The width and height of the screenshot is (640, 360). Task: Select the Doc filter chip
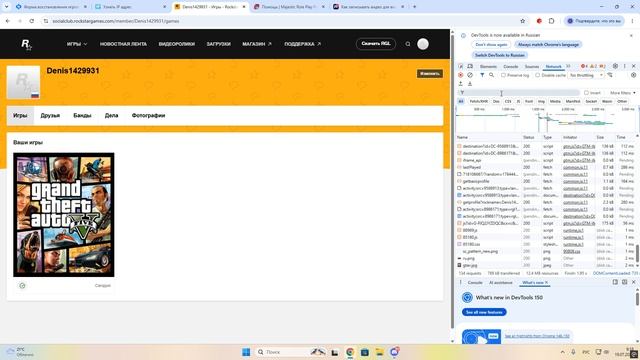tap(496, 101)
